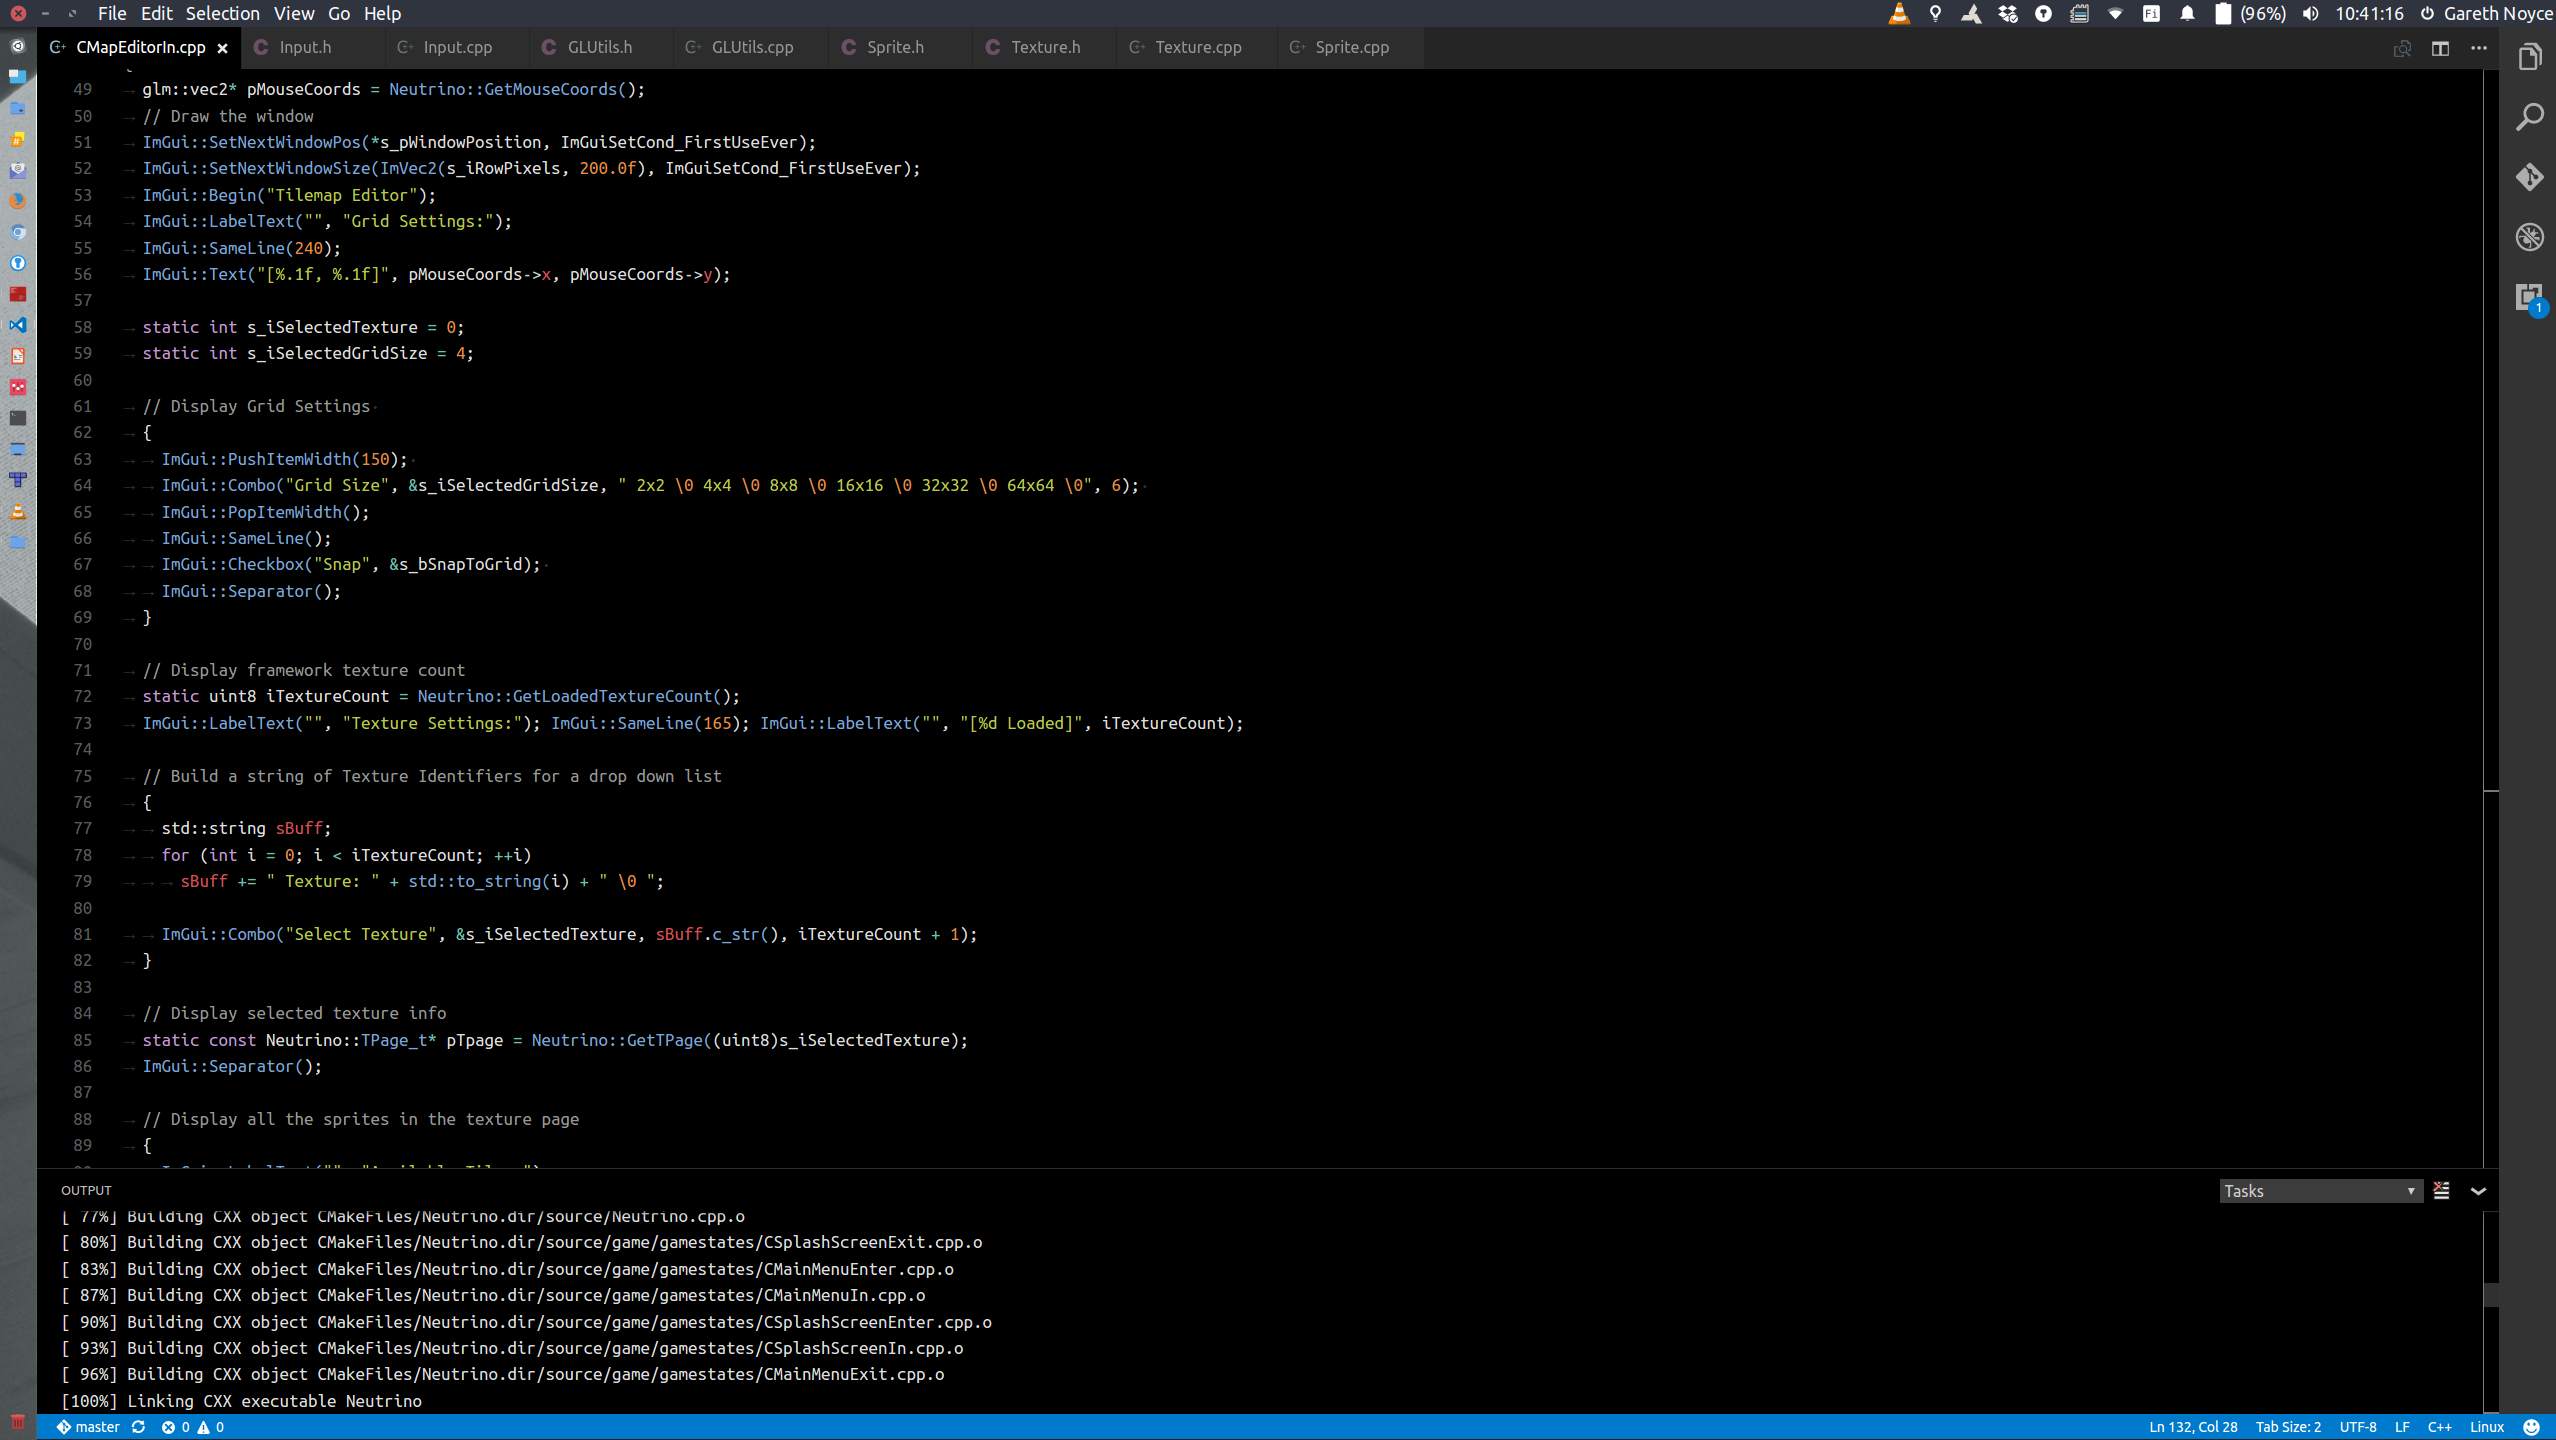Open the Gareth Noyce session menu
This screenshot has width=2556, height=1440.
(2487, 13)
